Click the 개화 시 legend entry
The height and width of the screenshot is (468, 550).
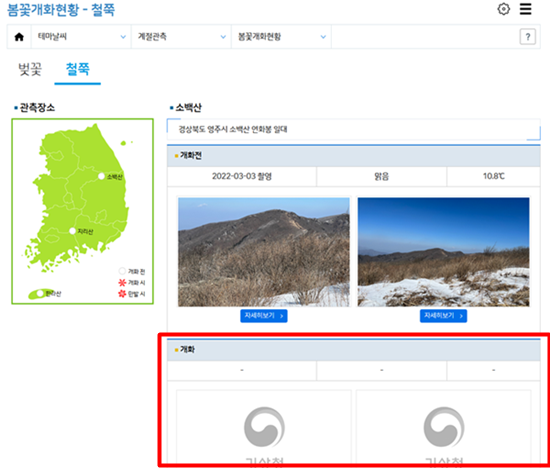coord(132,282)
